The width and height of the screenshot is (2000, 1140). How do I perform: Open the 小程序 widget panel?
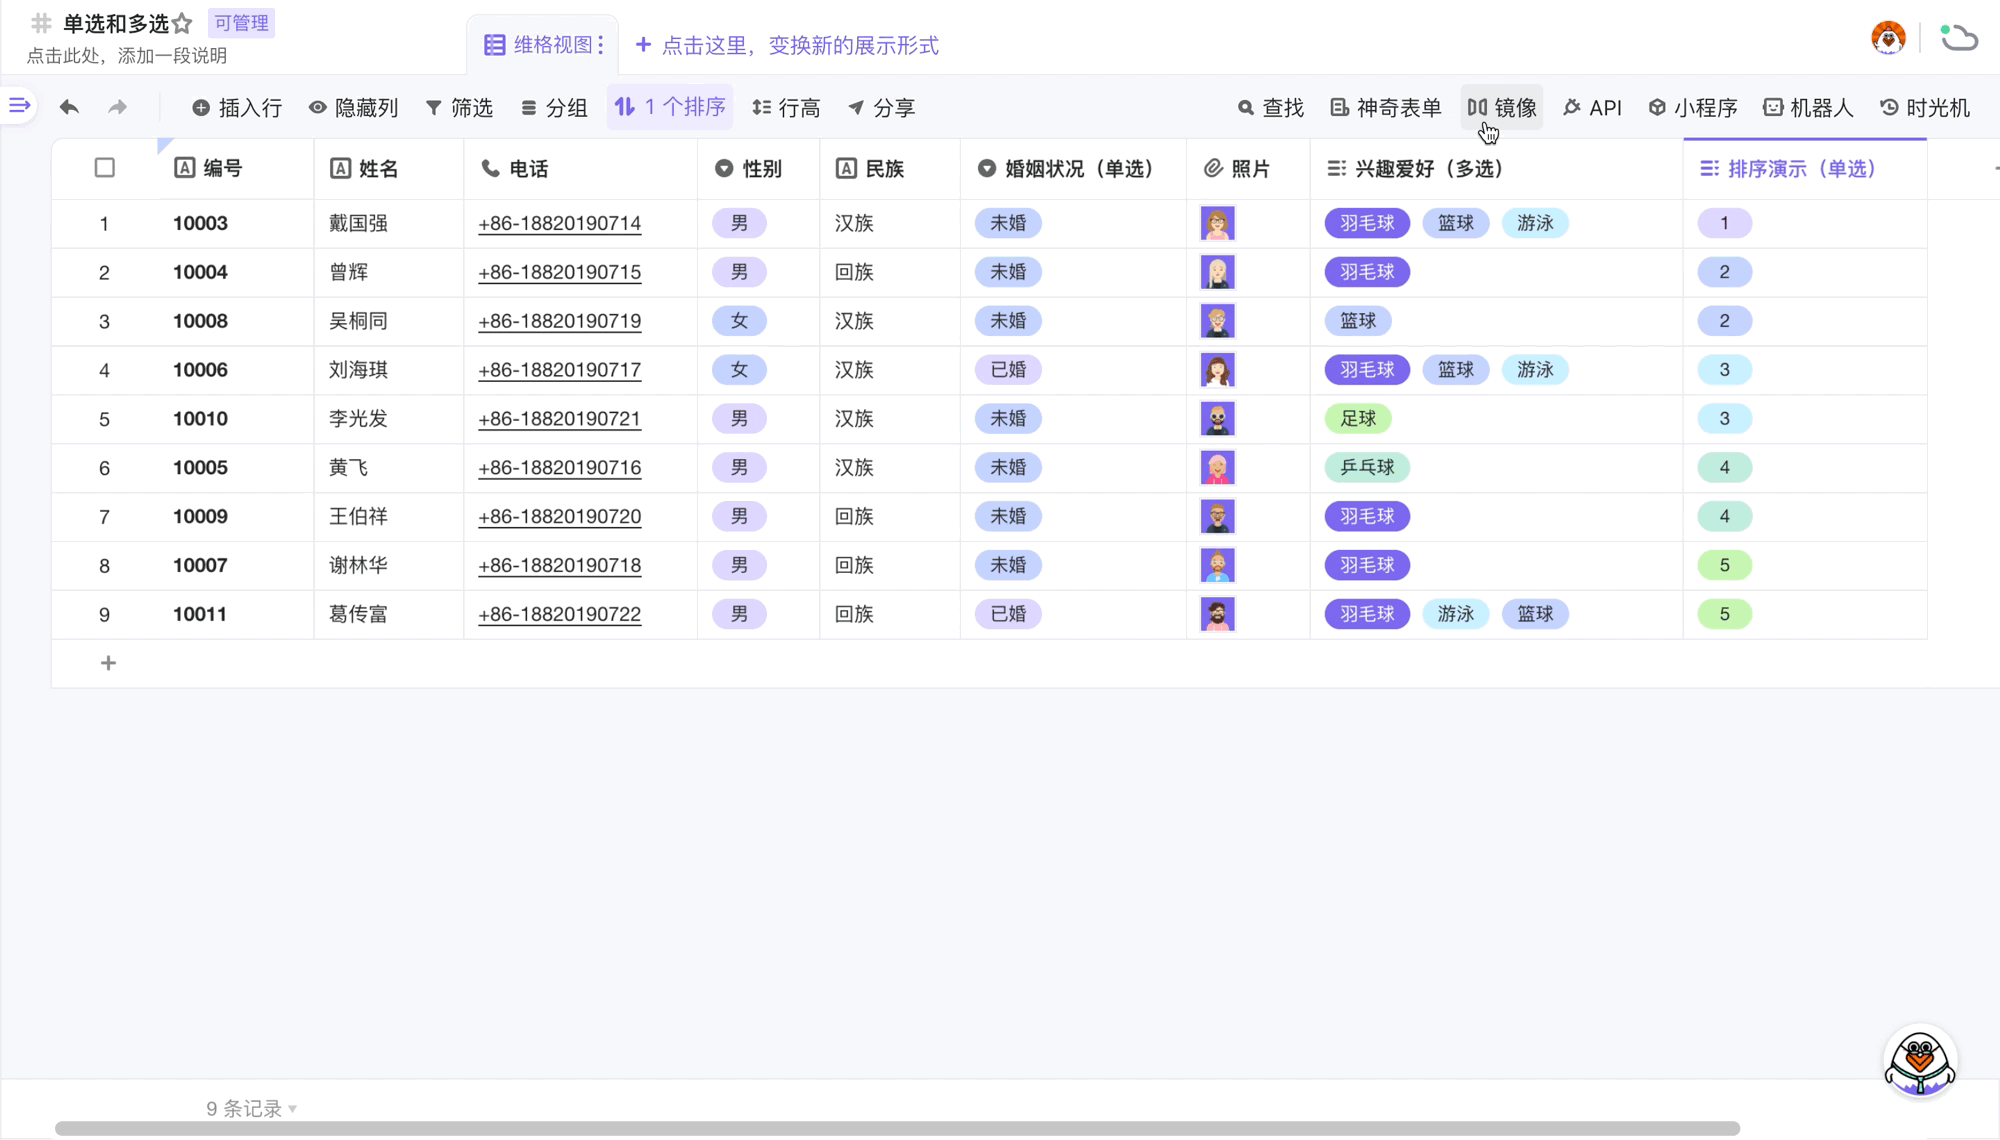(x=1692, y=108)
